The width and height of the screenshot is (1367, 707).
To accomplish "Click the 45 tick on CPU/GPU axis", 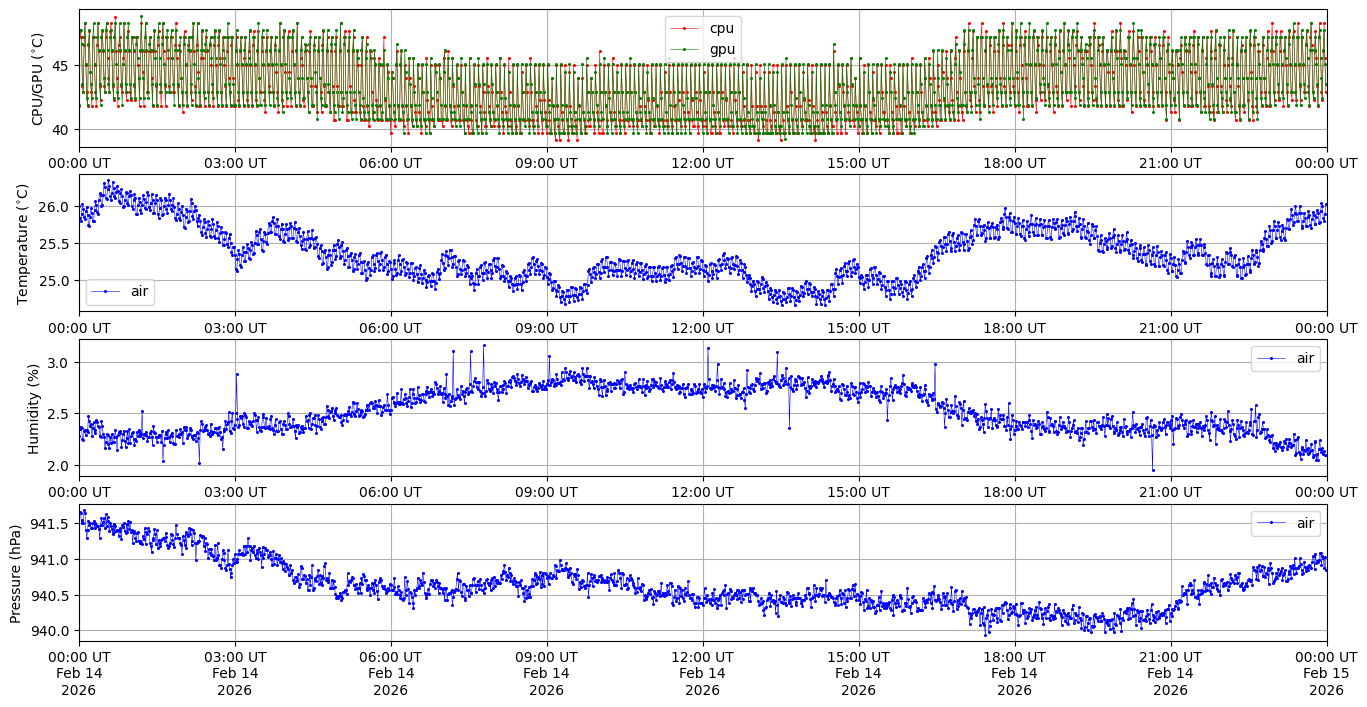I will [x=62, y=66].
